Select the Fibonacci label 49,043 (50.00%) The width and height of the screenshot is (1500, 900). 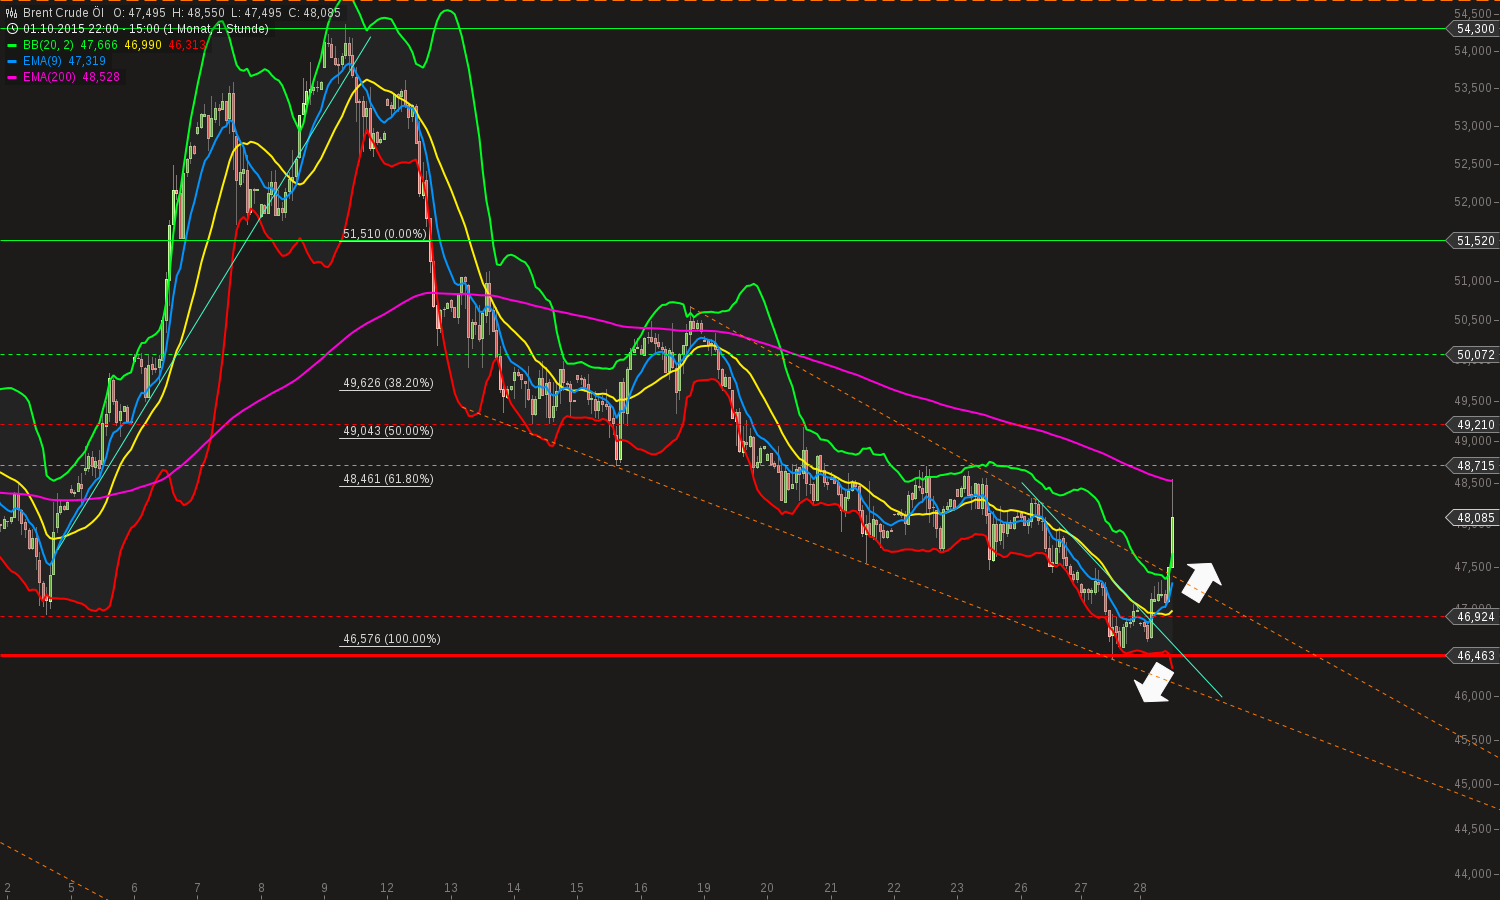pos(388,431)
